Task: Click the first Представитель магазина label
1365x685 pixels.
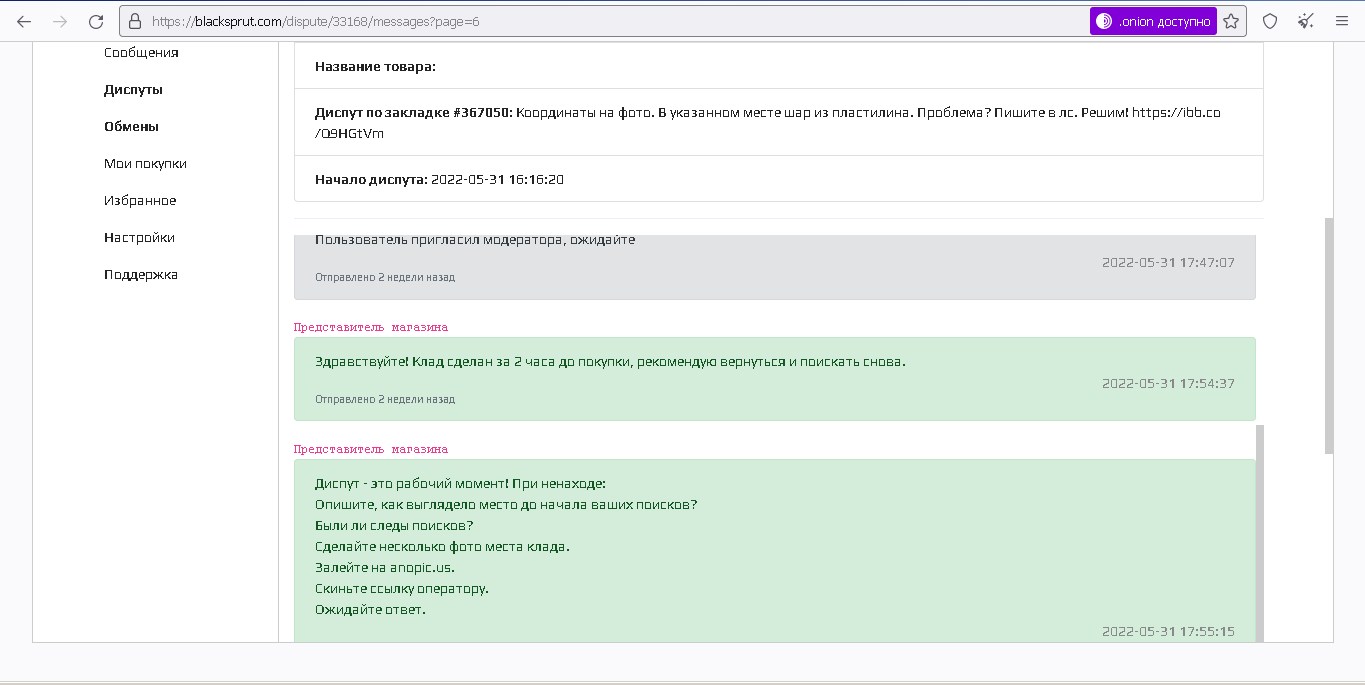Action: (x=371, y=327)
